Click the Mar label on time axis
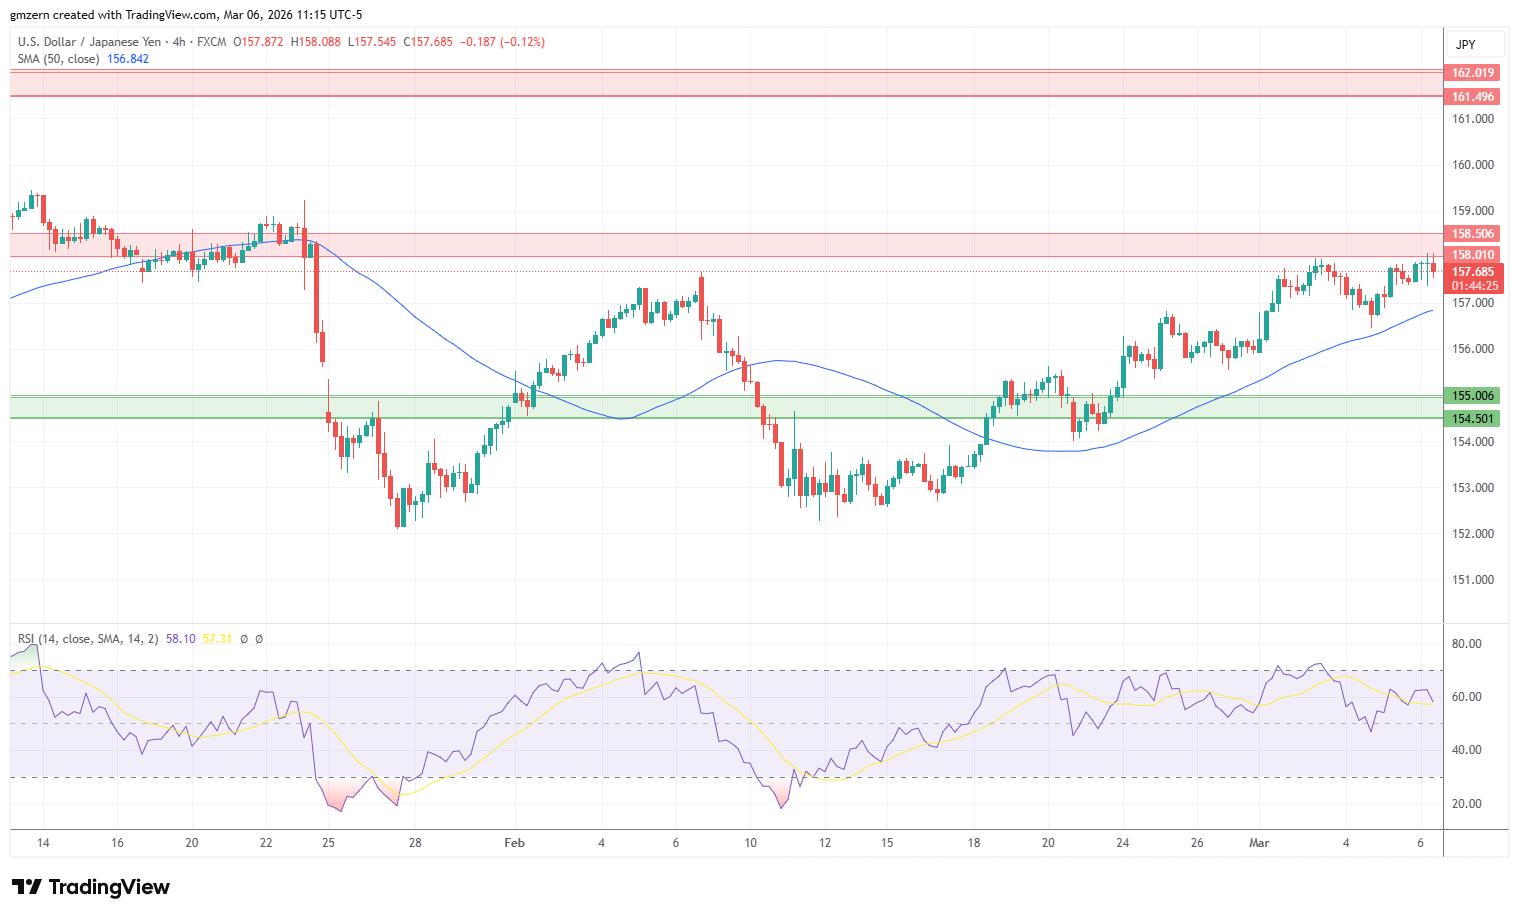Viewport: 1519px width, 917px height. click(1259, 843)
